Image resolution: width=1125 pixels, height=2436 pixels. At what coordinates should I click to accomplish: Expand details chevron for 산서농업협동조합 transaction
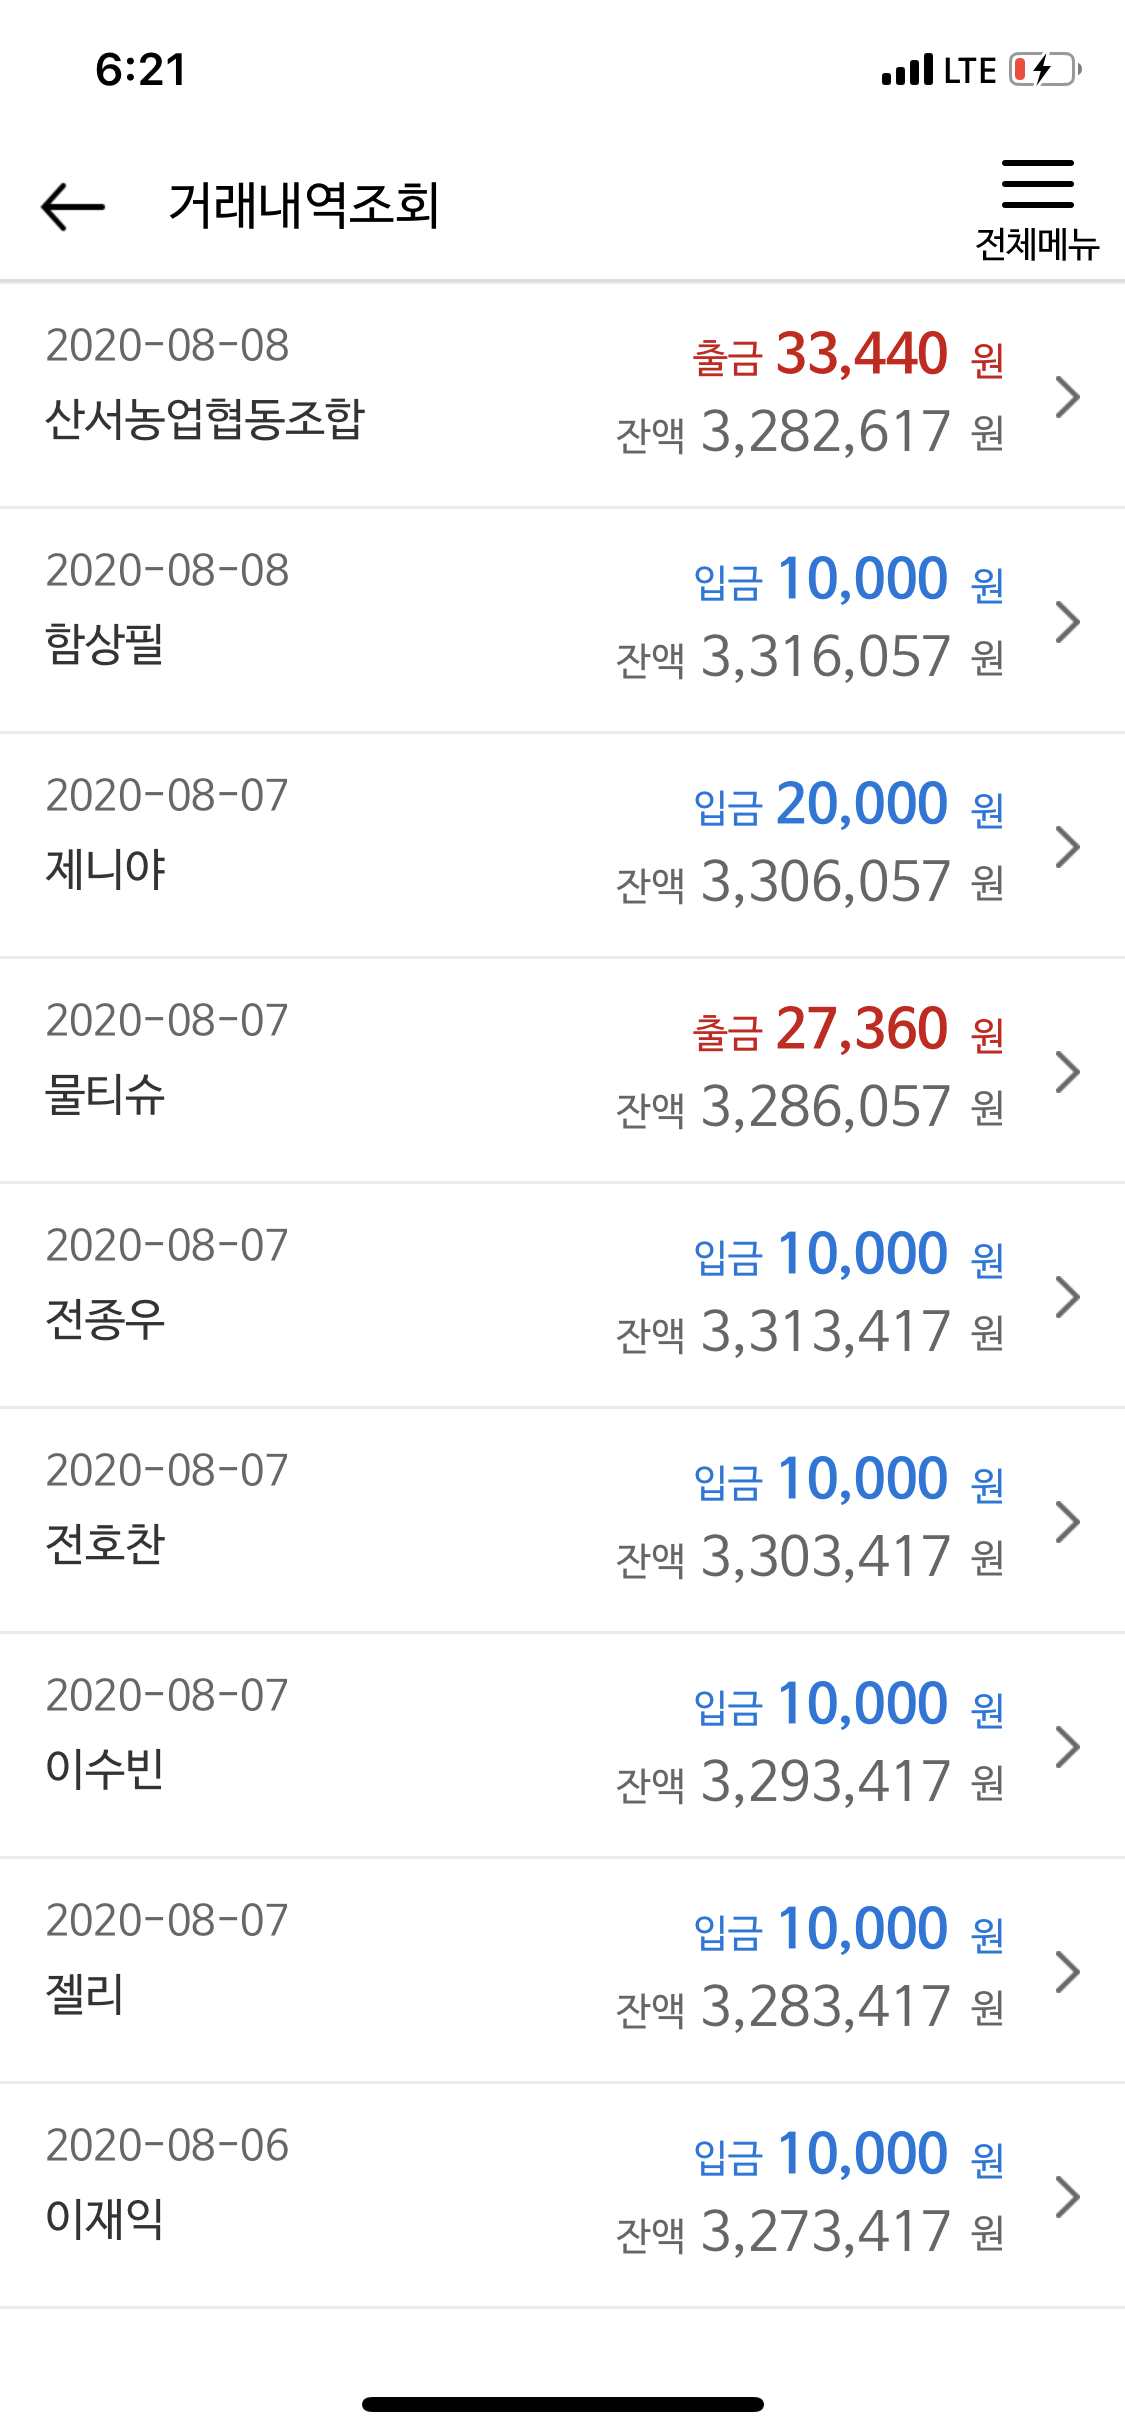pyautogui.click(x=1068, y=397)
